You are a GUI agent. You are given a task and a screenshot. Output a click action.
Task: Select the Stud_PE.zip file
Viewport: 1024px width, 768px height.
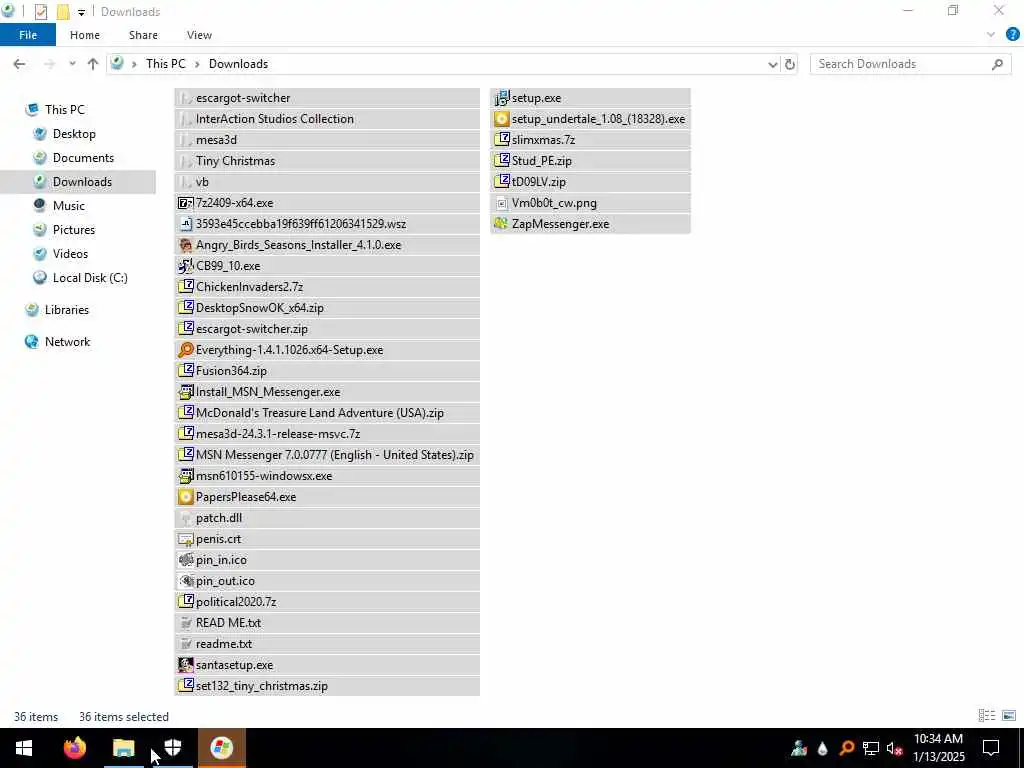(590, 161)
